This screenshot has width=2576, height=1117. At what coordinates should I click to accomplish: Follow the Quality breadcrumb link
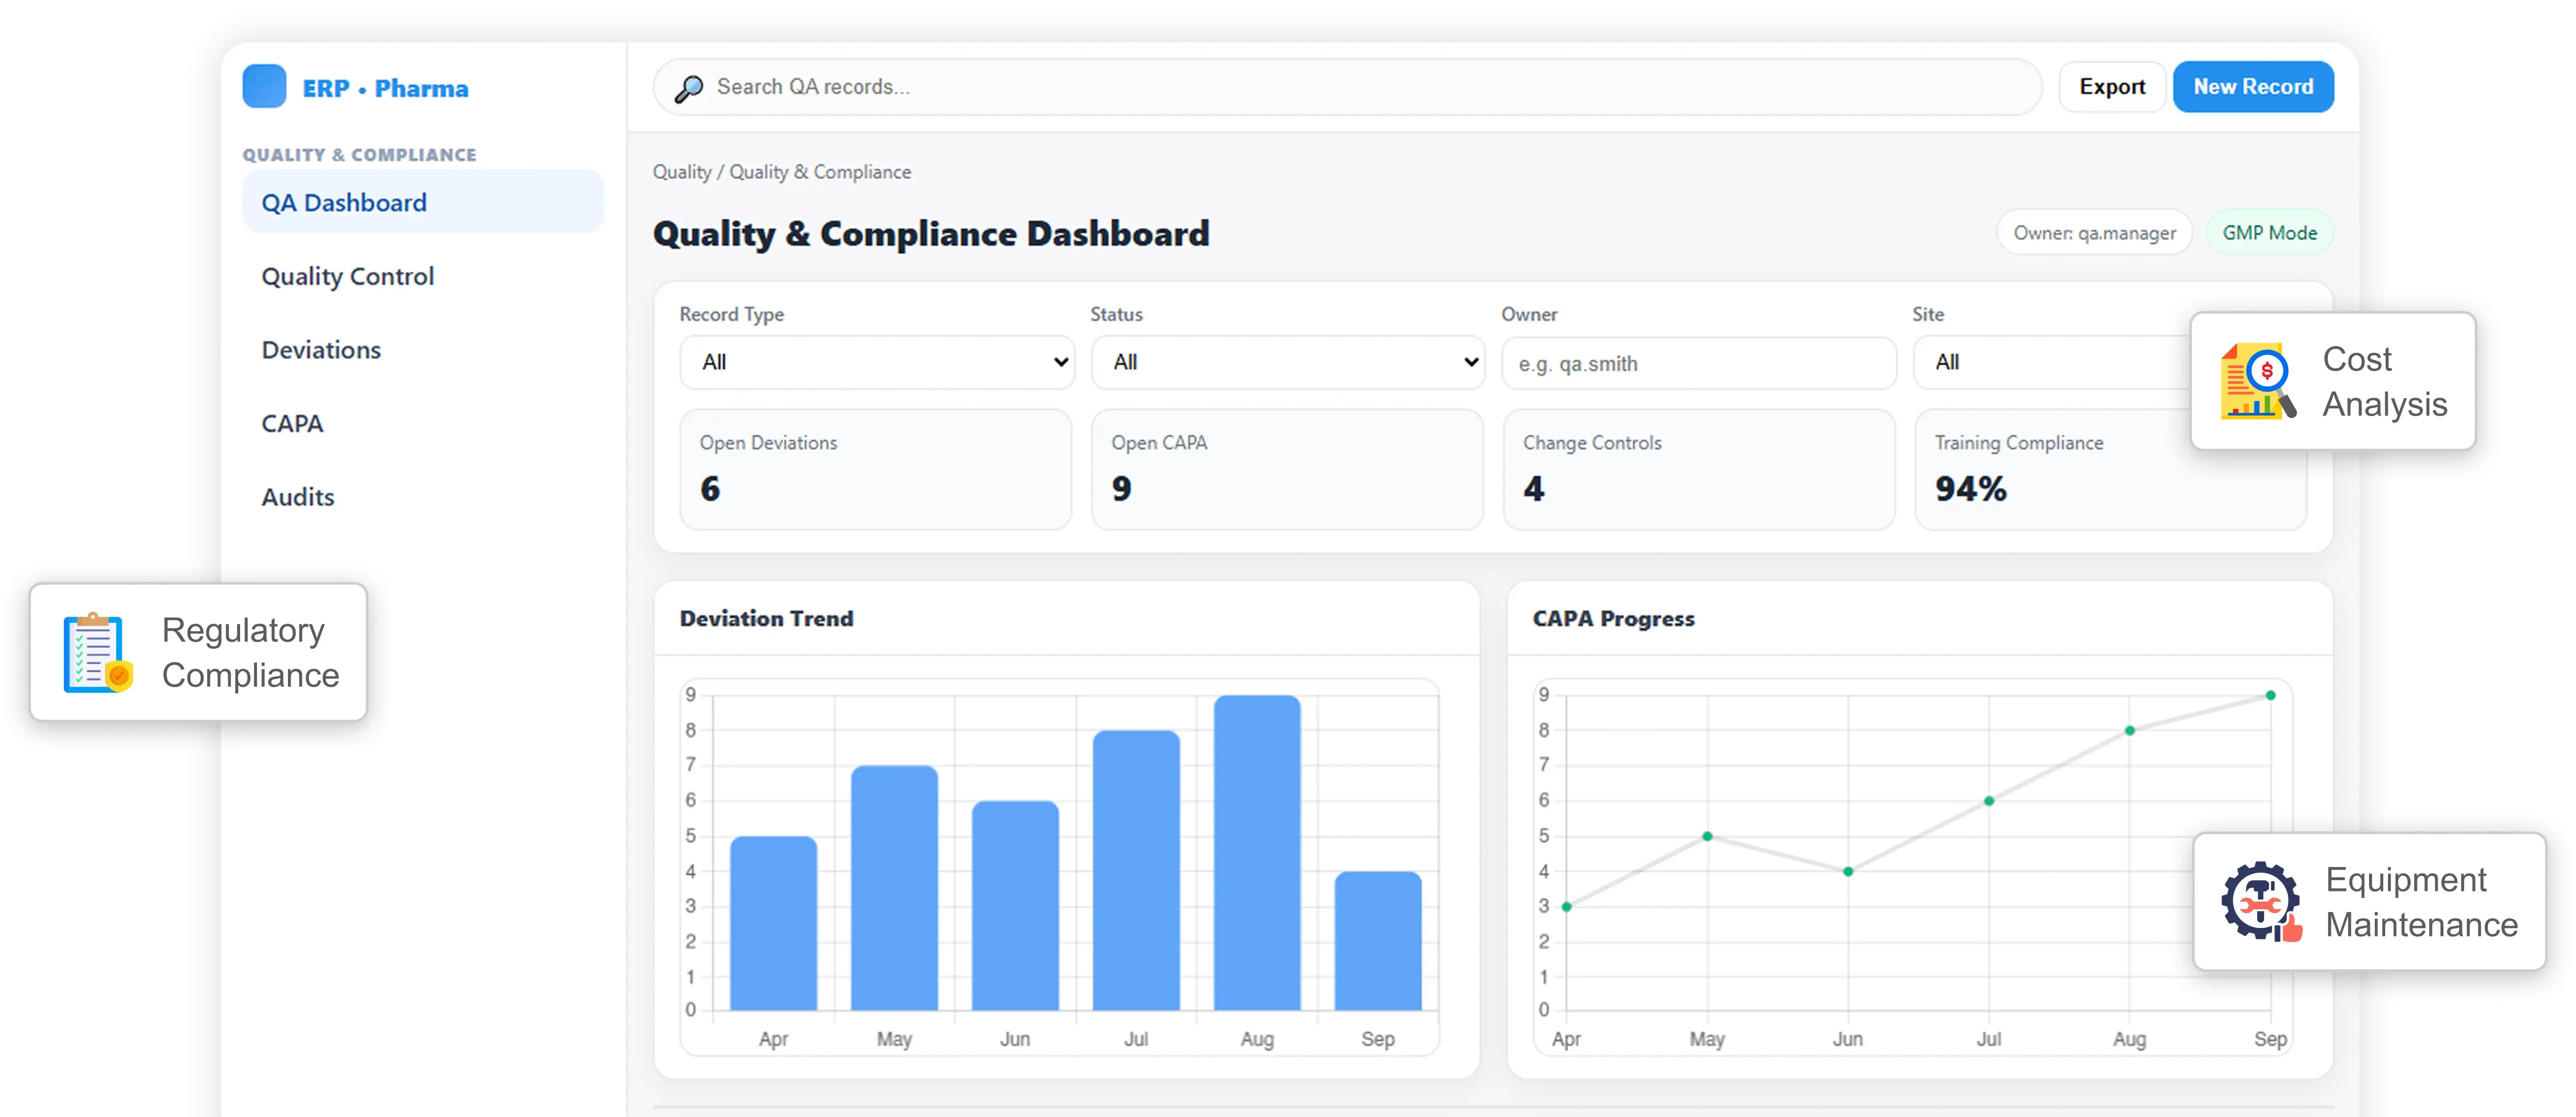click(x=683, y=171)
